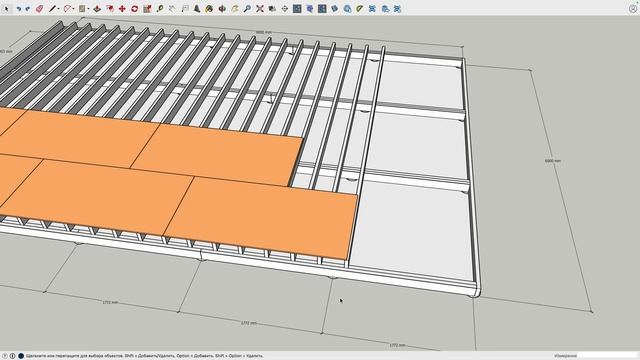This screenshot has width=640, height=360.
Task: Activate the Push/Pull tool
Action: tap(97, 9)
